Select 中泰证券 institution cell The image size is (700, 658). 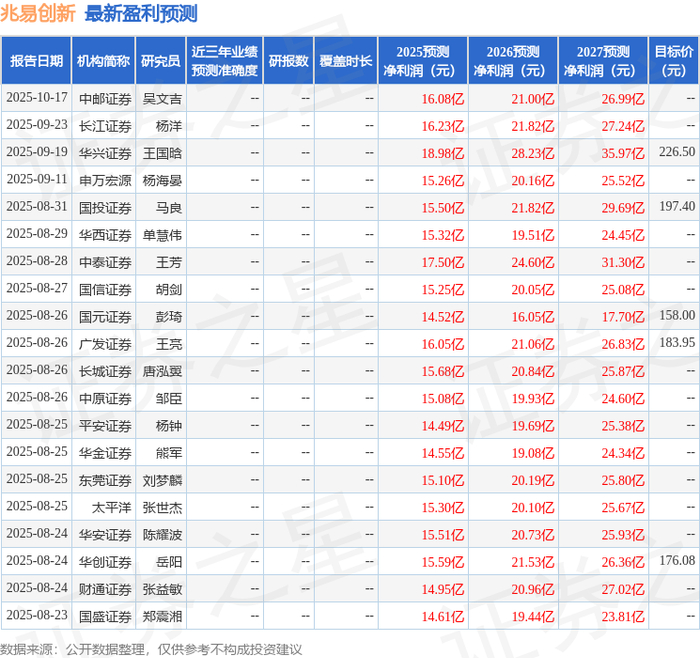(105, 262)
